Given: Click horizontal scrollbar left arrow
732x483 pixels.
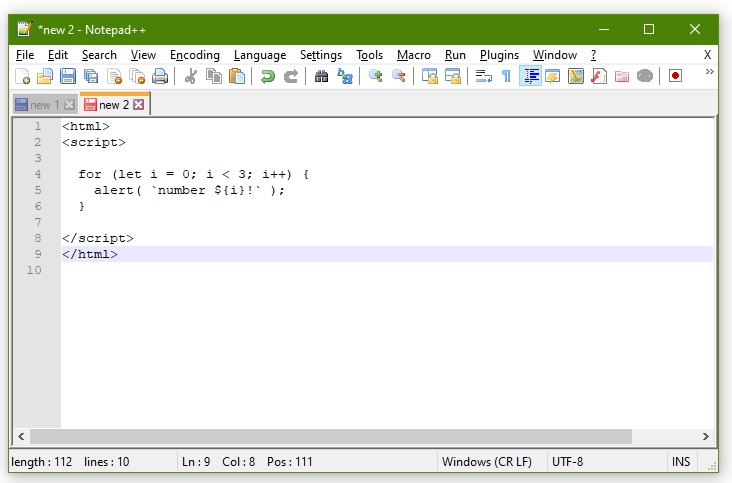Looking at the screenshot, I should point(21,436).
